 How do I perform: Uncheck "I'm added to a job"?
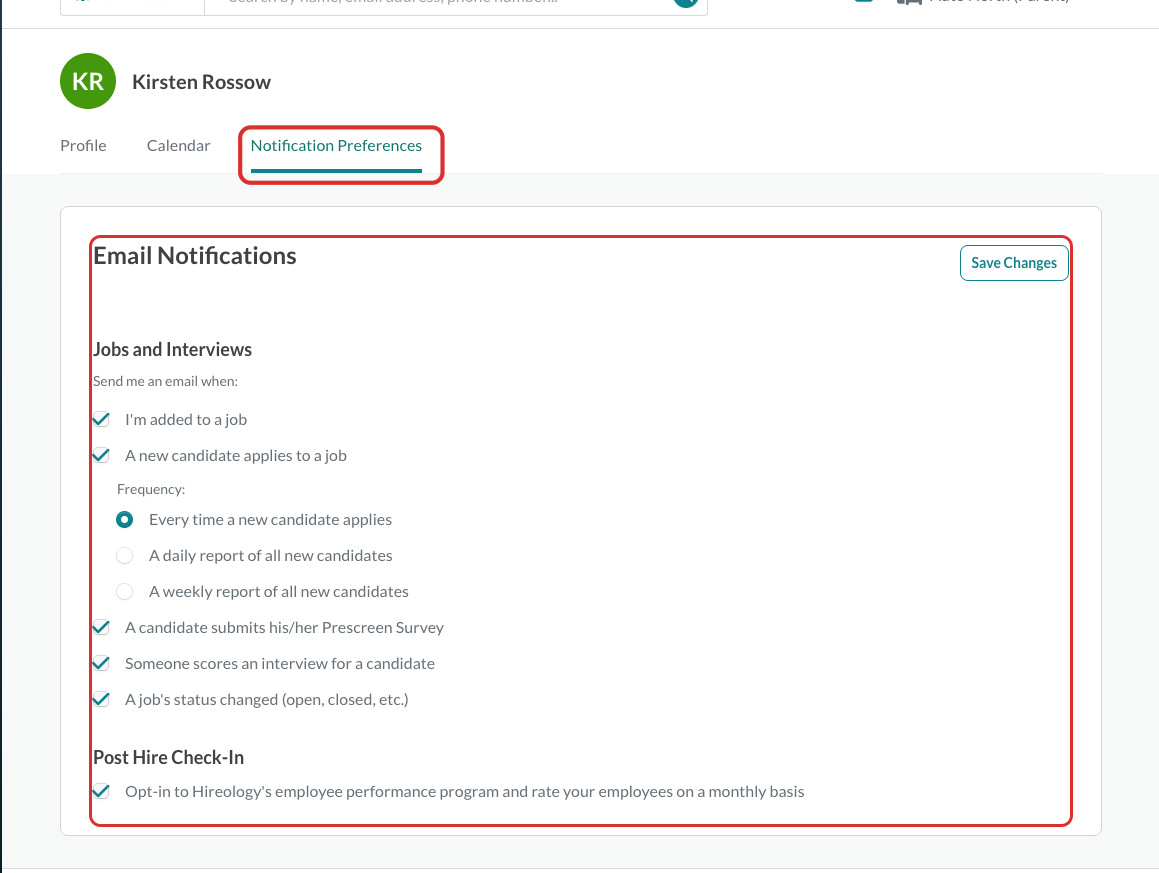tap(102, 420)
